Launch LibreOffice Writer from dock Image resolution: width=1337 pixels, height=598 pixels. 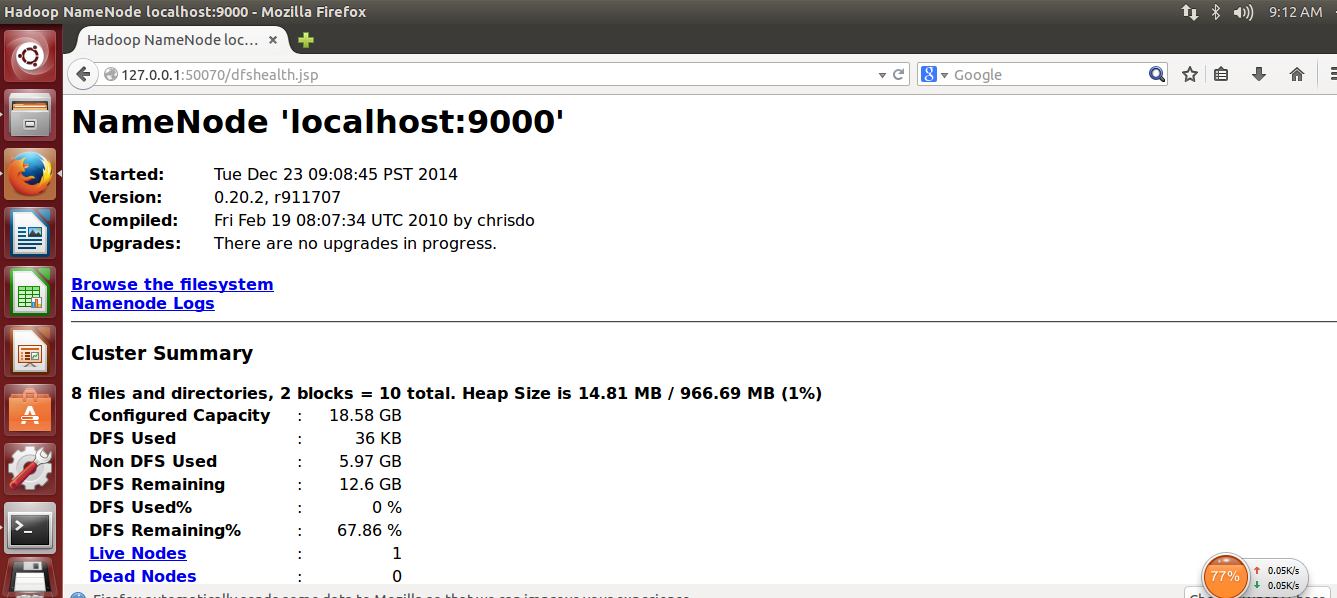30,233
